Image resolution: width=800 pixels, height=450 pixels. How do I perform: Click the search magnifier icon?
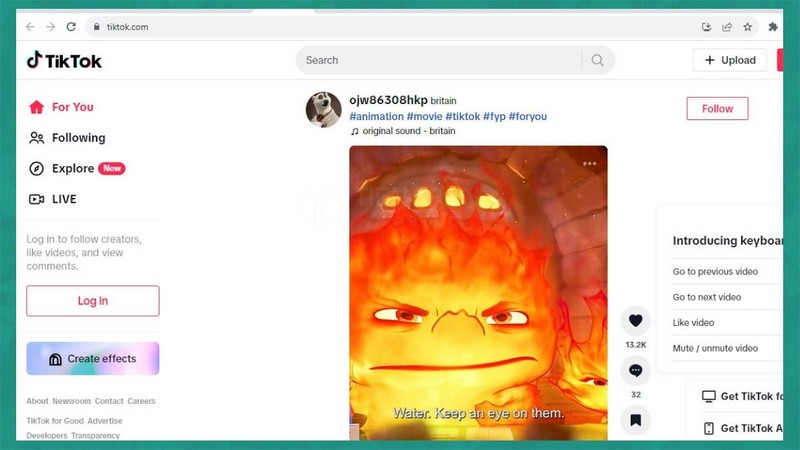tap(597, 60)
